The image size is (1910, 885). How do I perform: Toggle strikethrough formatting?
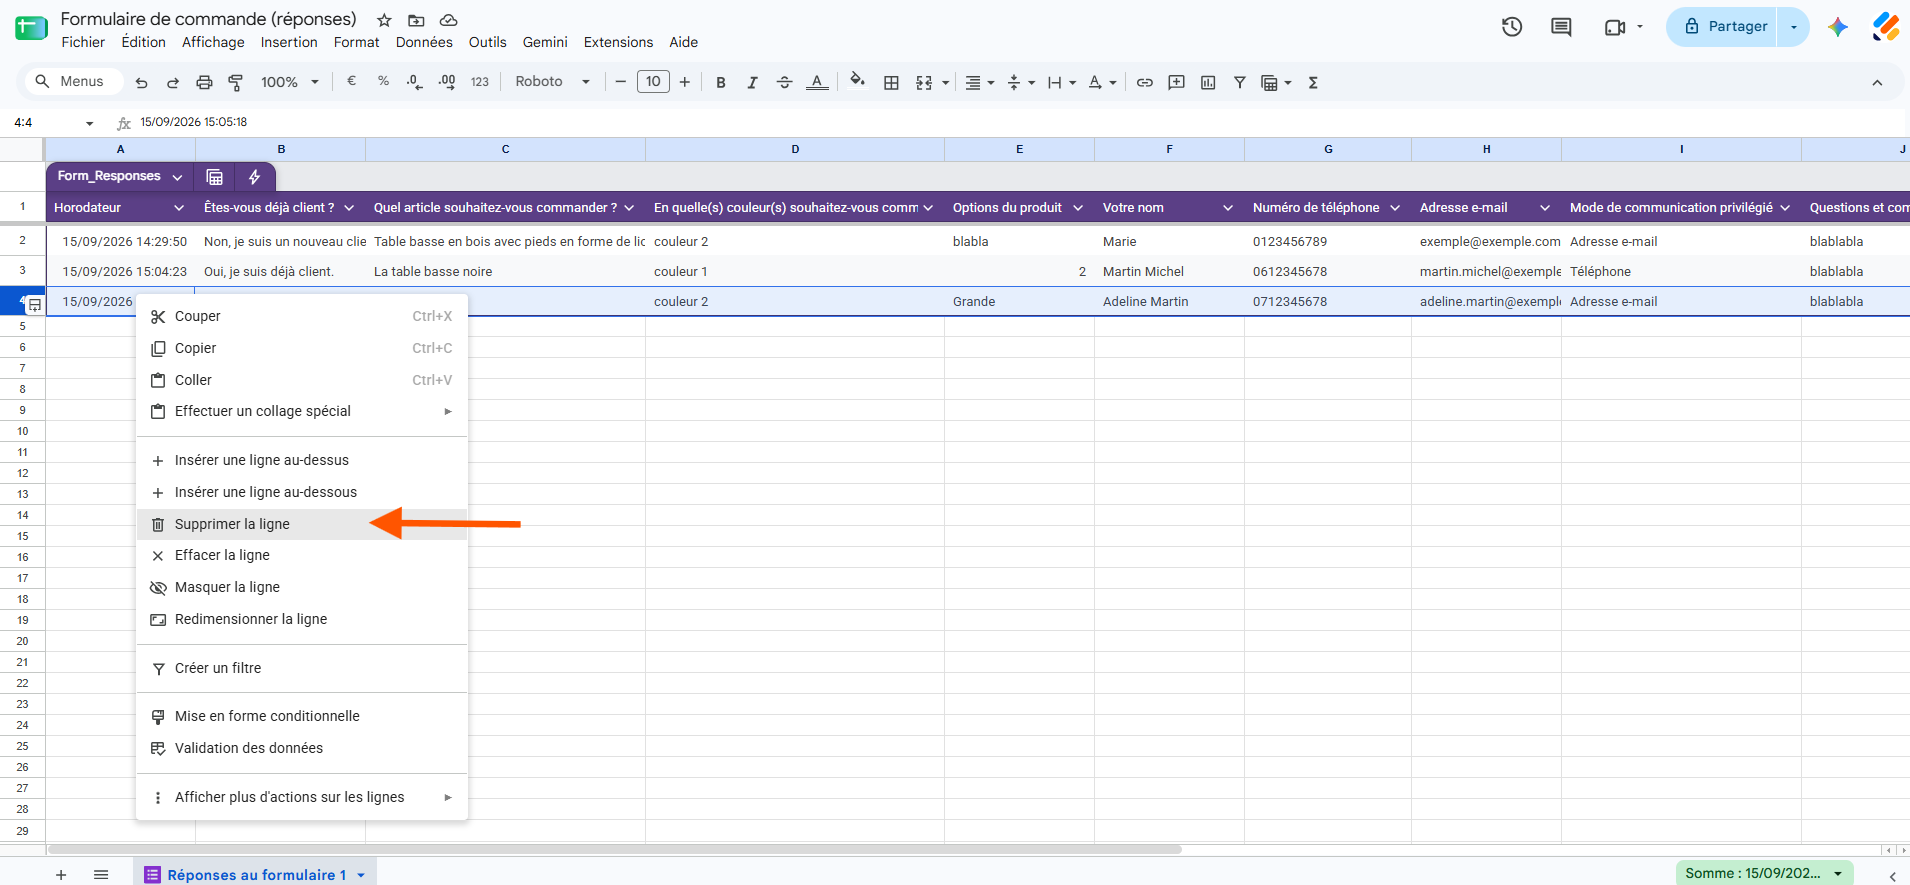tap(784, 82)
